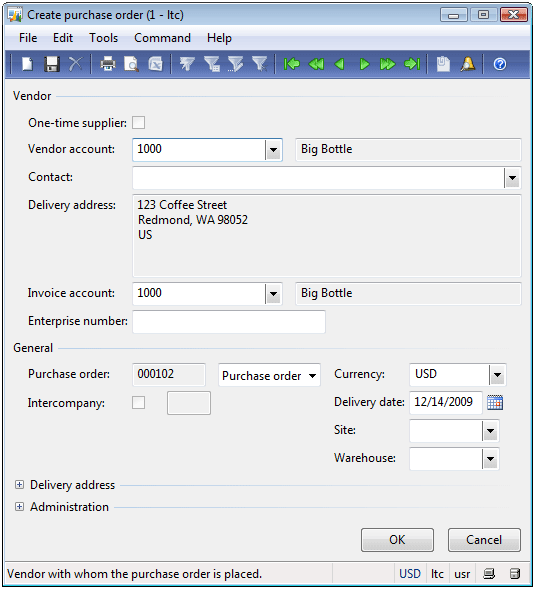Go to next page double arrow
This screenshot has height=589, width=535.
pyautogui.click(x=387, y=64)
